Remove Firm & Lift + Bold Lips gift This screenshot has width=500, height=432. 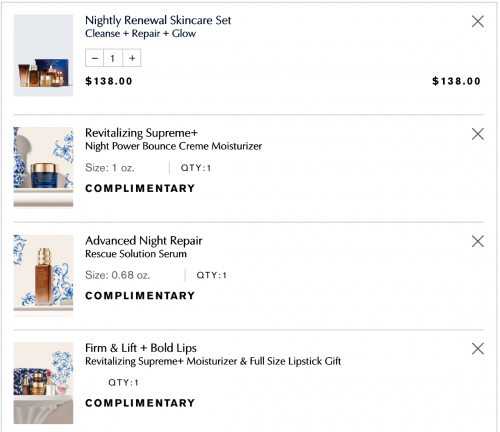(x=478, y=349)
